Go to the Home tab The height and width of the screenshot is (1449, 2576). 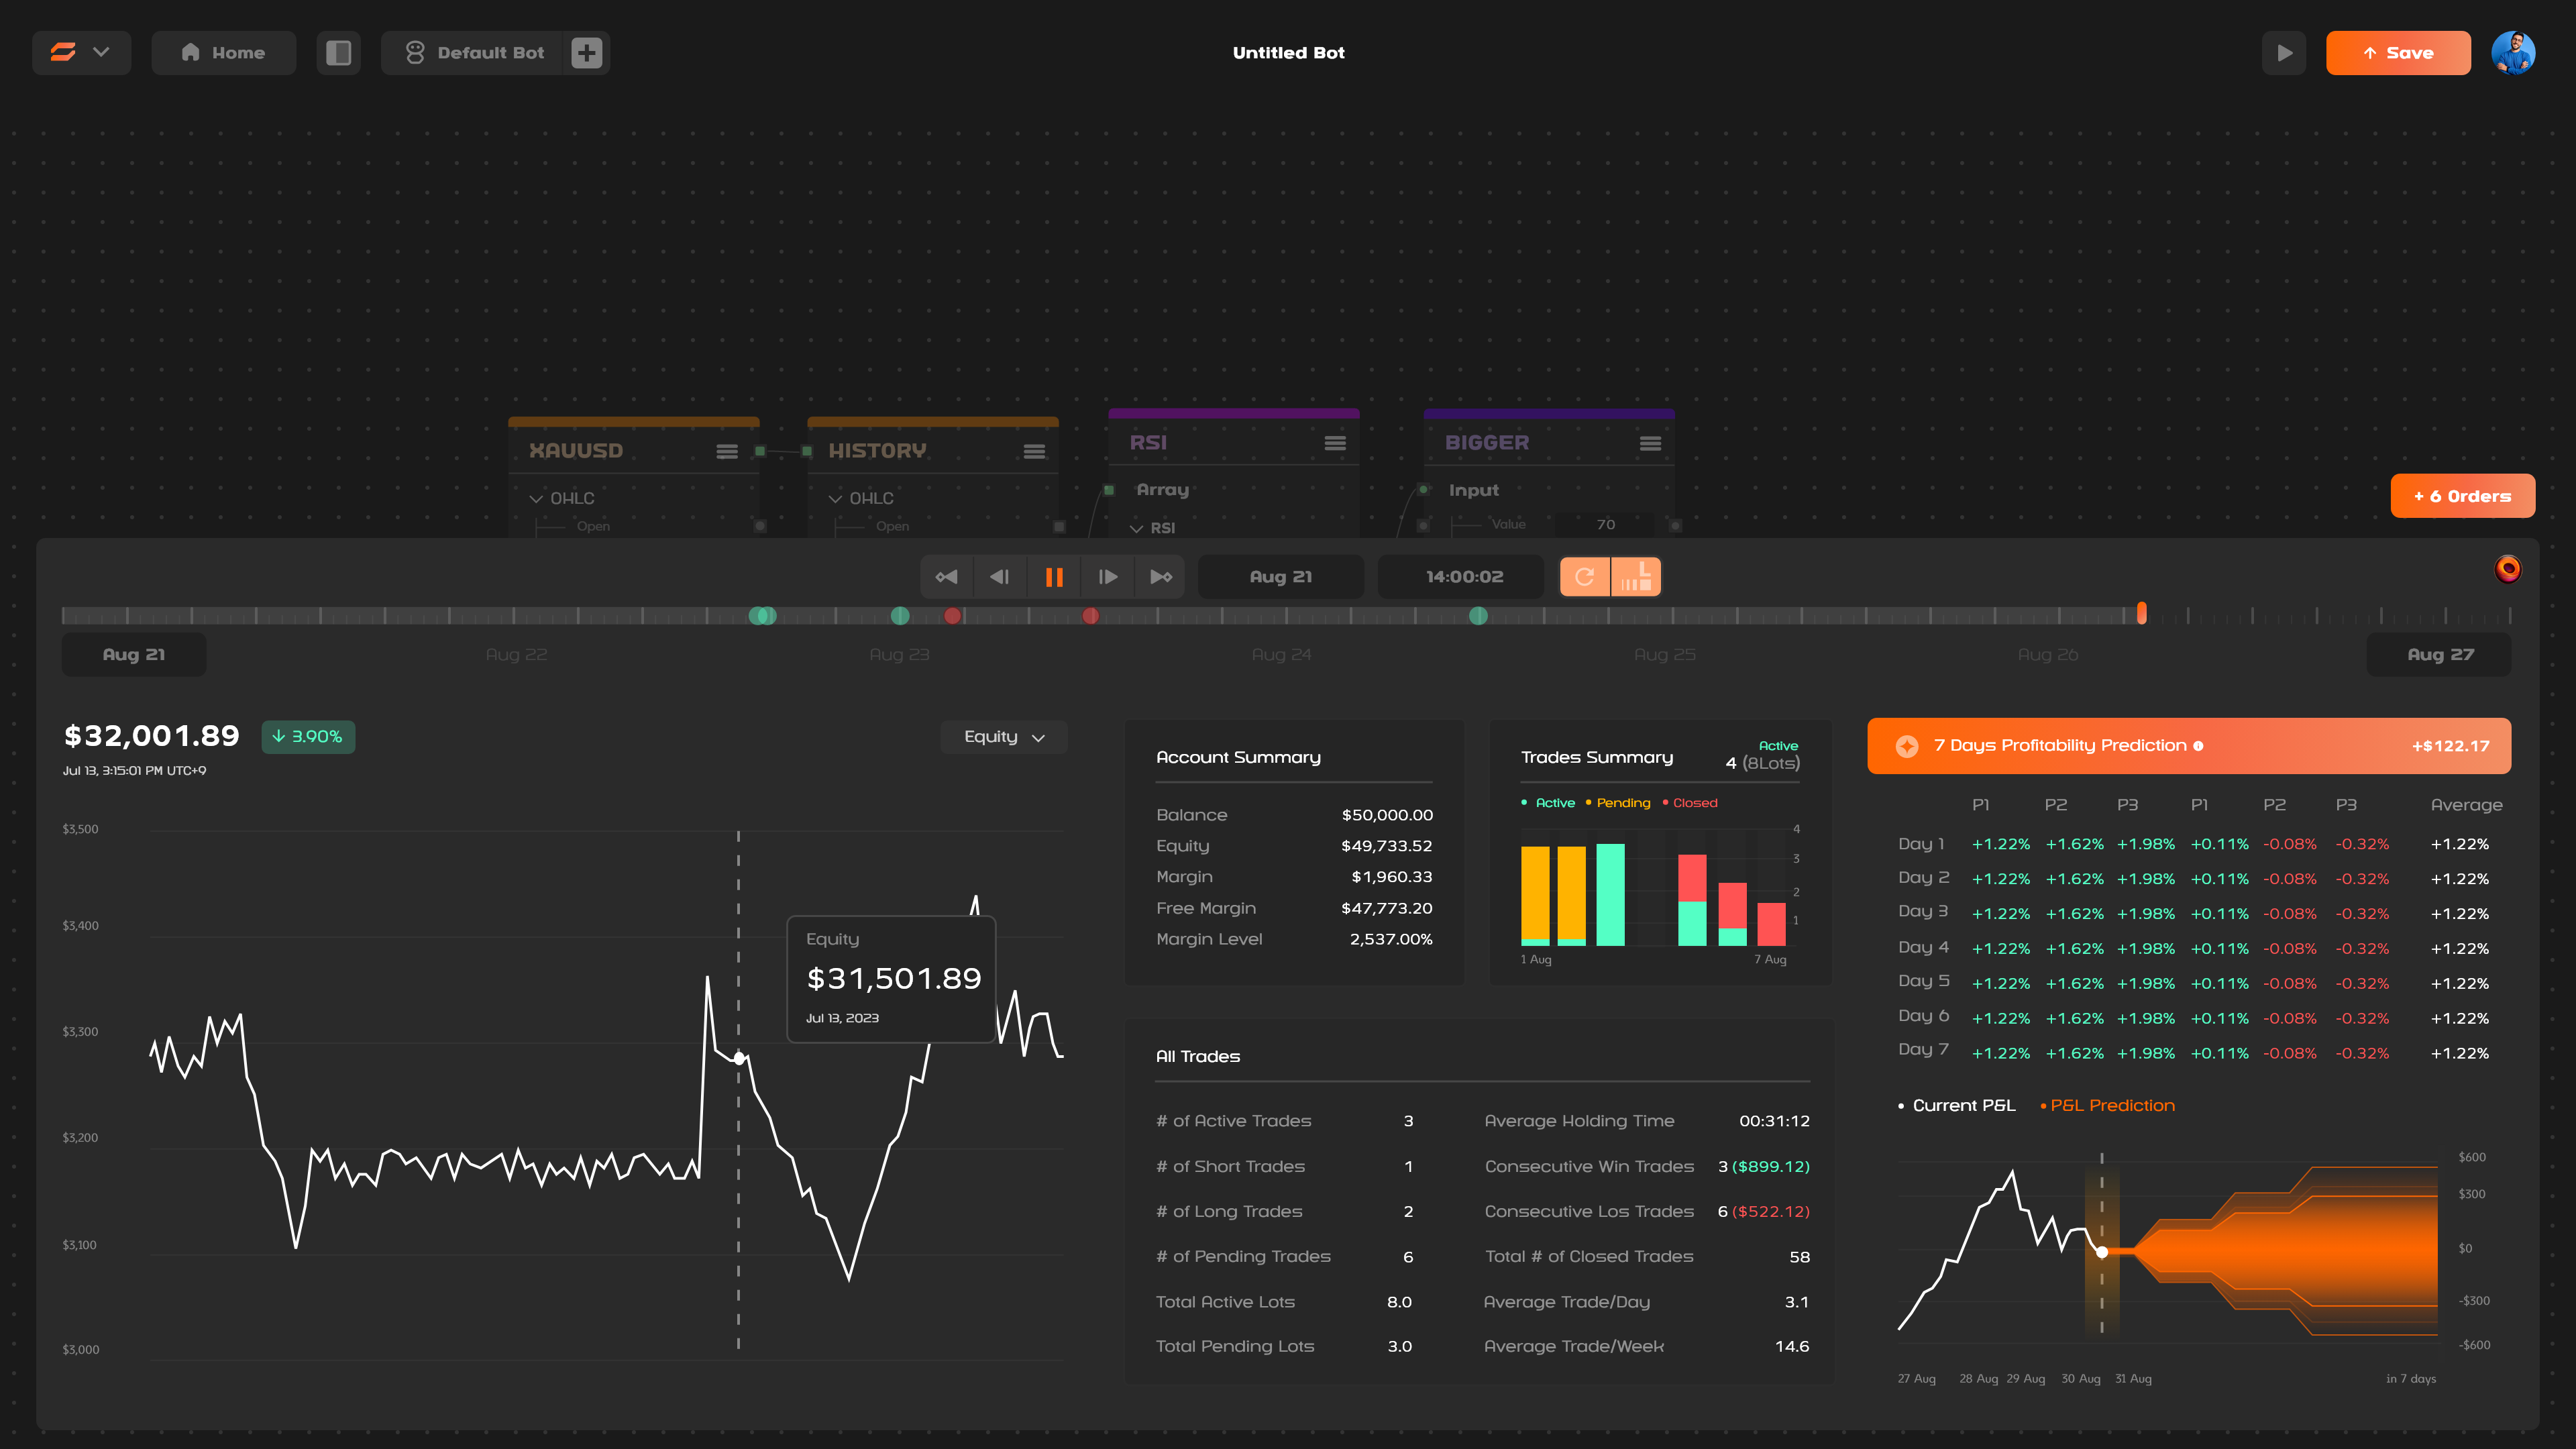click(223, 53)
